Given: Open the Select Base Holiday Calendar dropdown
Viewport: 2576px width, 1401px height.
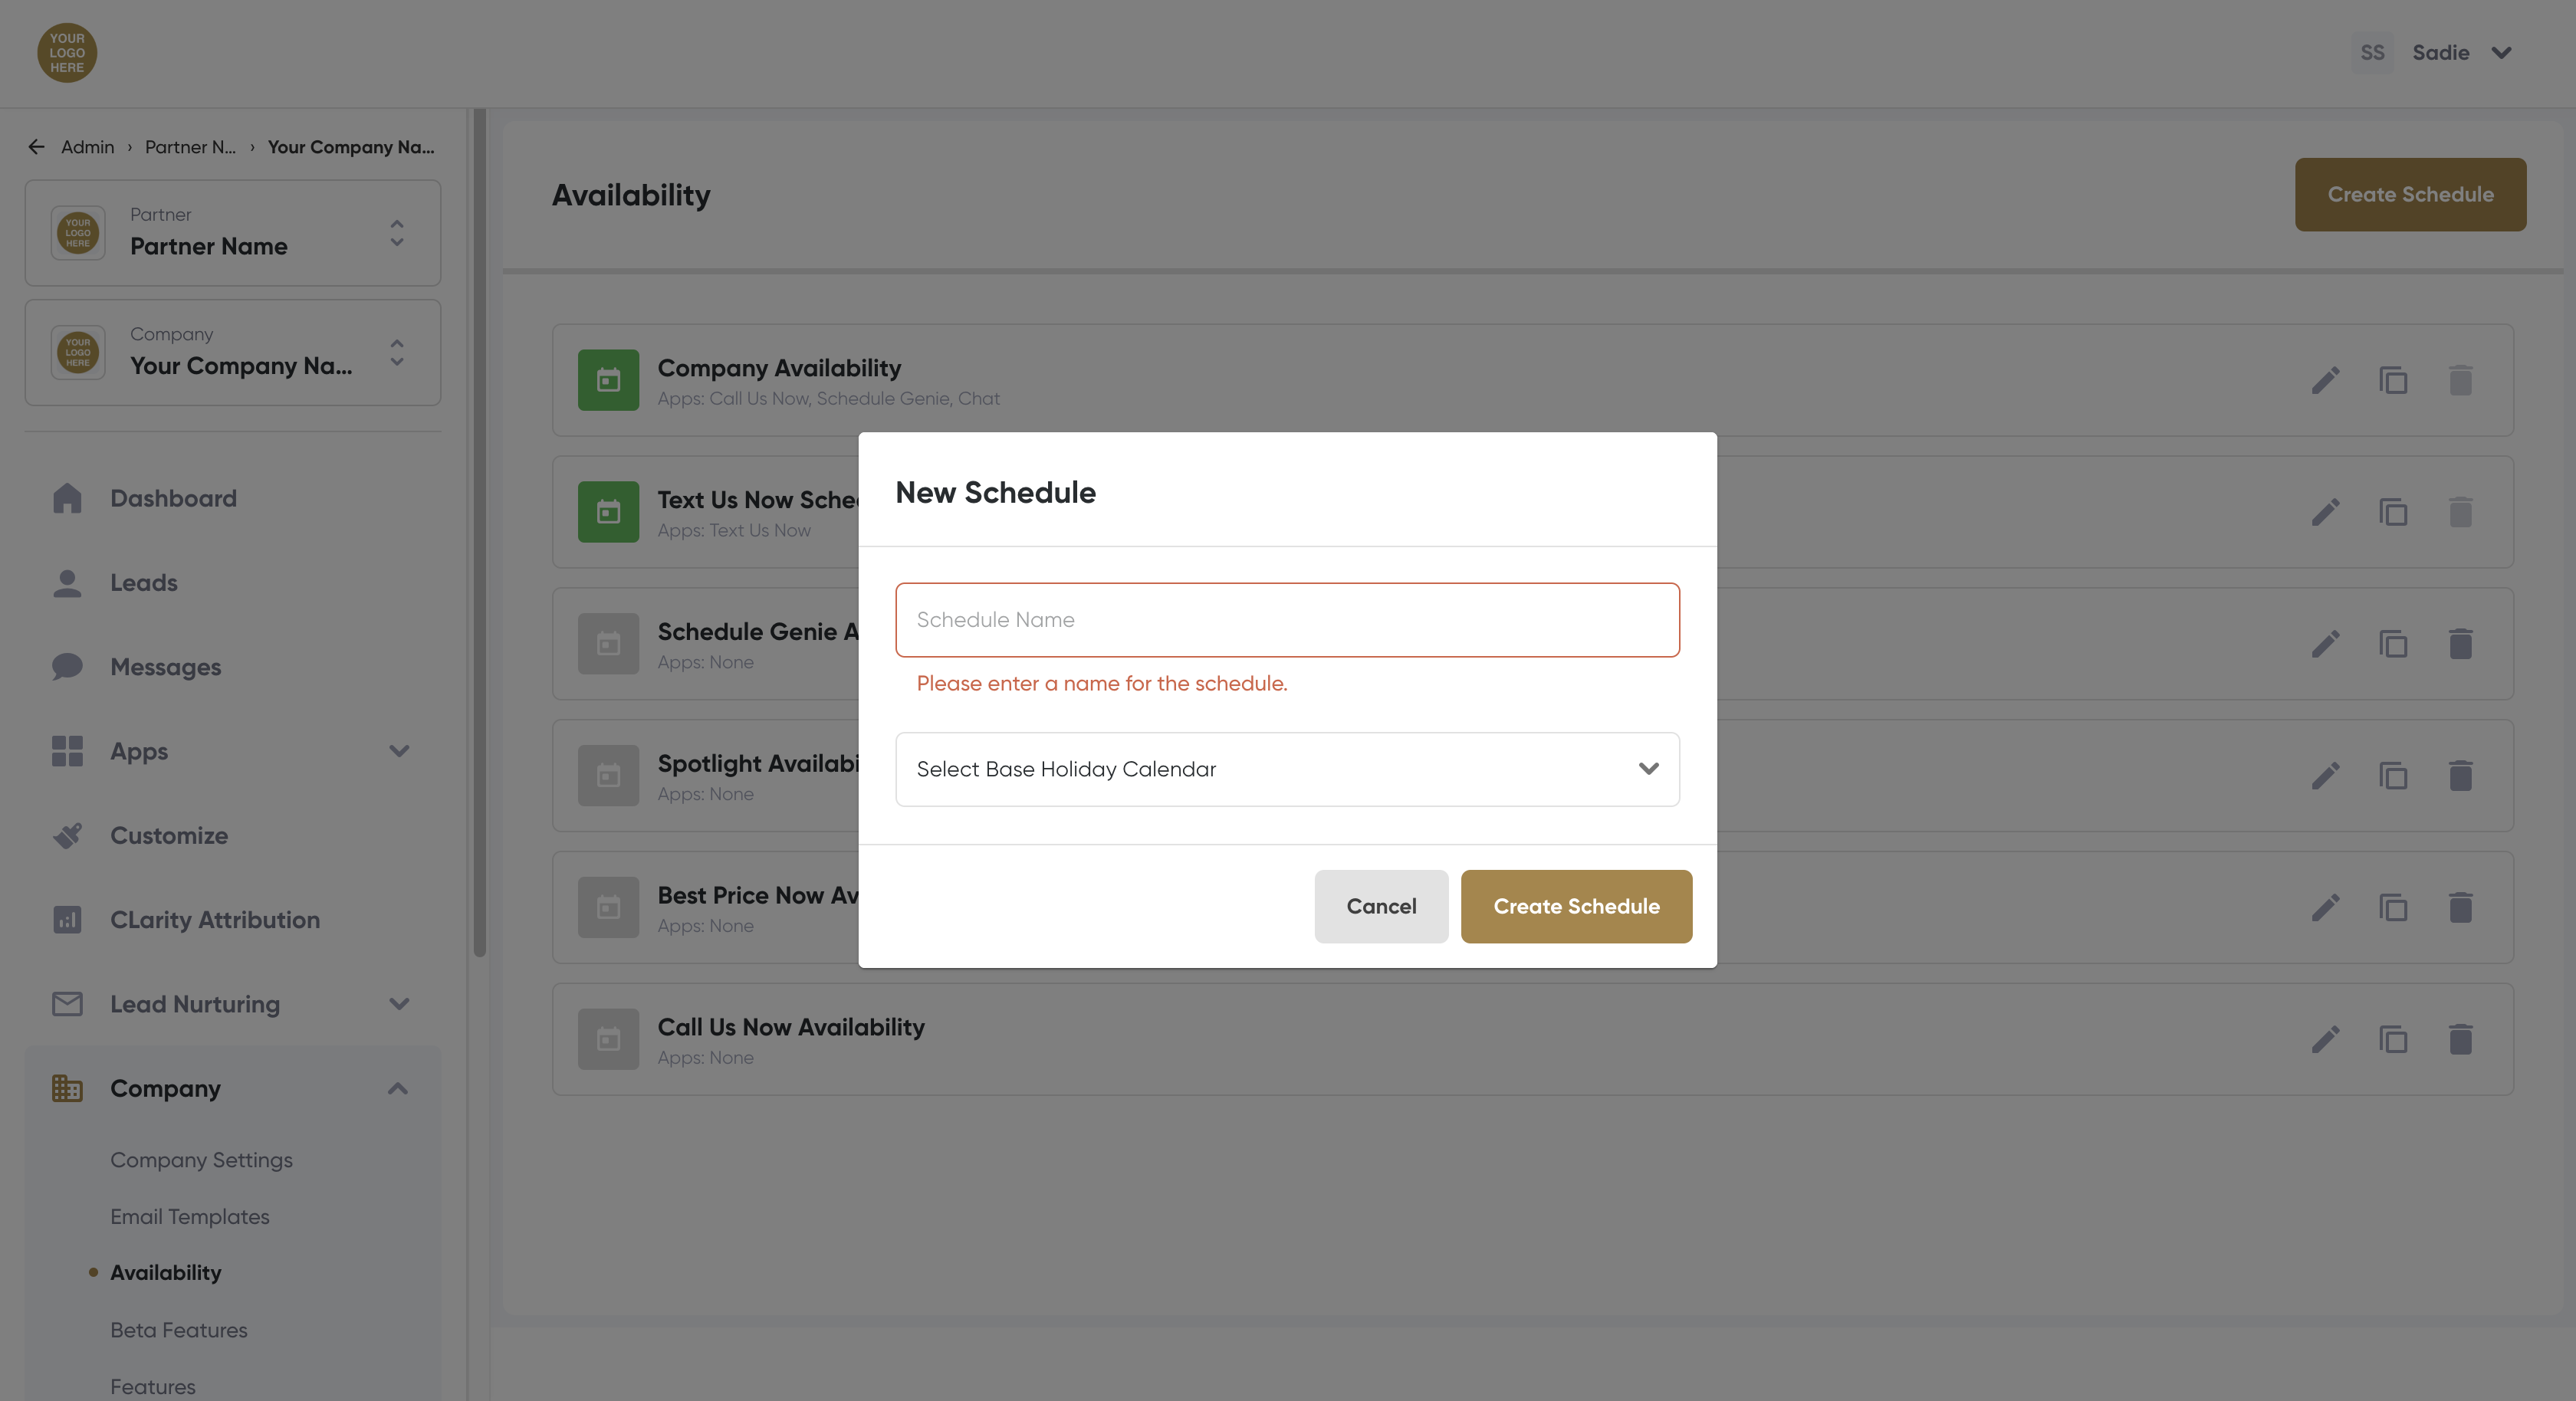Looking at the screenshot, I should coord(1287,769).
